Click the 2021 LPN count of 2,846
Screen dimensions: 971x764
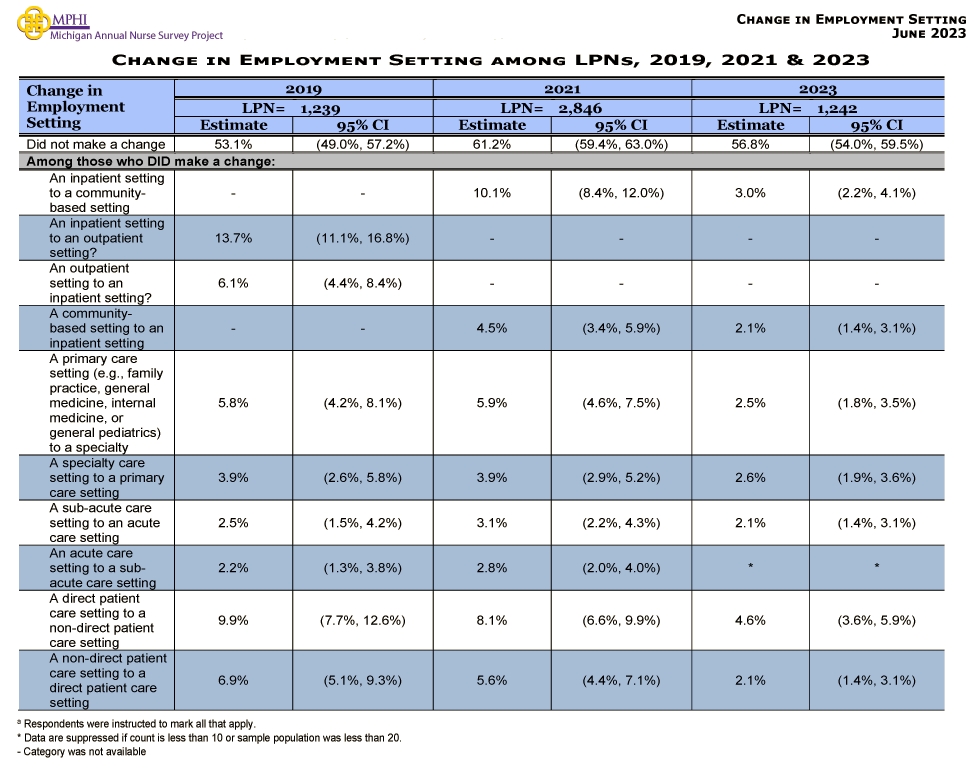(580, 108)
